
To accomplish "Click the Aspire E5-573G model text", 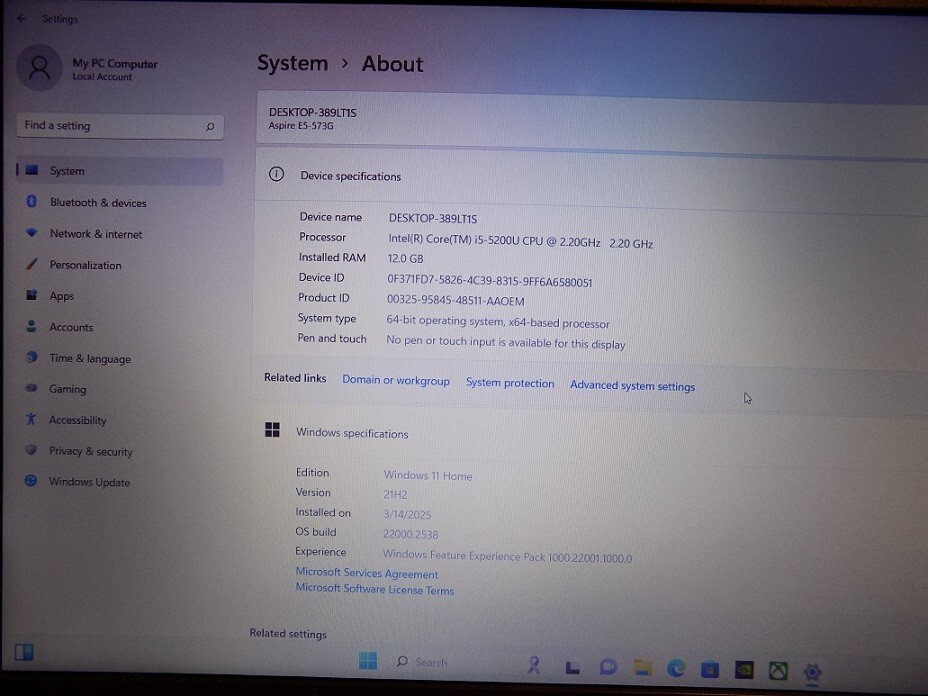I will (301, 125).
